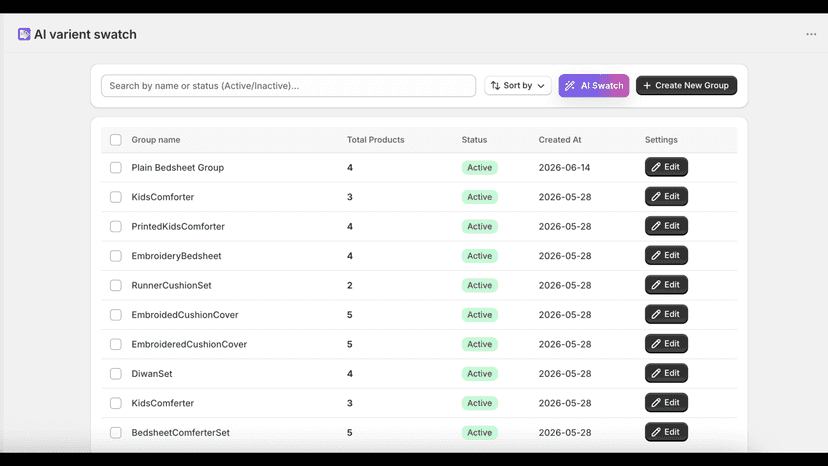This screenshot has width=828, height=466.
Task: Focus the search by name or status field
Action: (x=288, y=86)
